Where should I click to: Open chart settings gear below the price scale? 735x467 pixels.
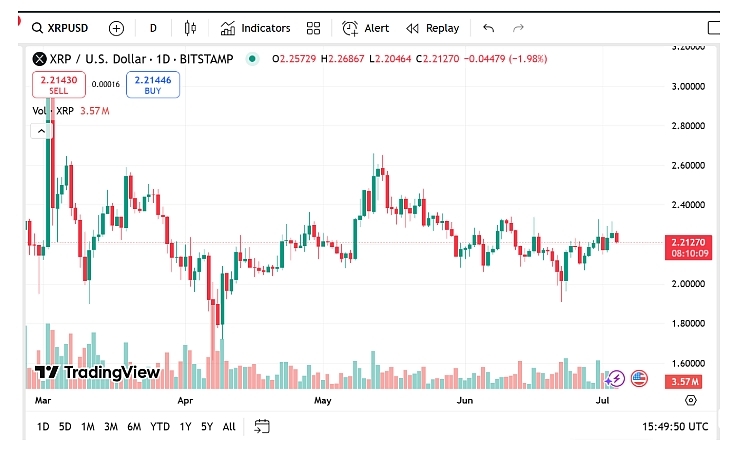pyautogui.click(x=690, y=400)
